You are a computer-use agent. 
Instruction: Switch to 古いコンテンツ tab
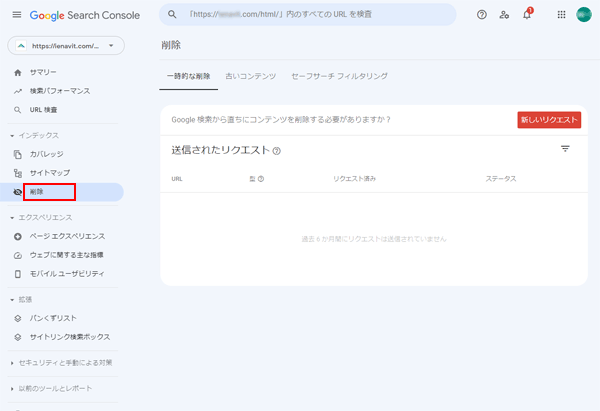(251, 76)
